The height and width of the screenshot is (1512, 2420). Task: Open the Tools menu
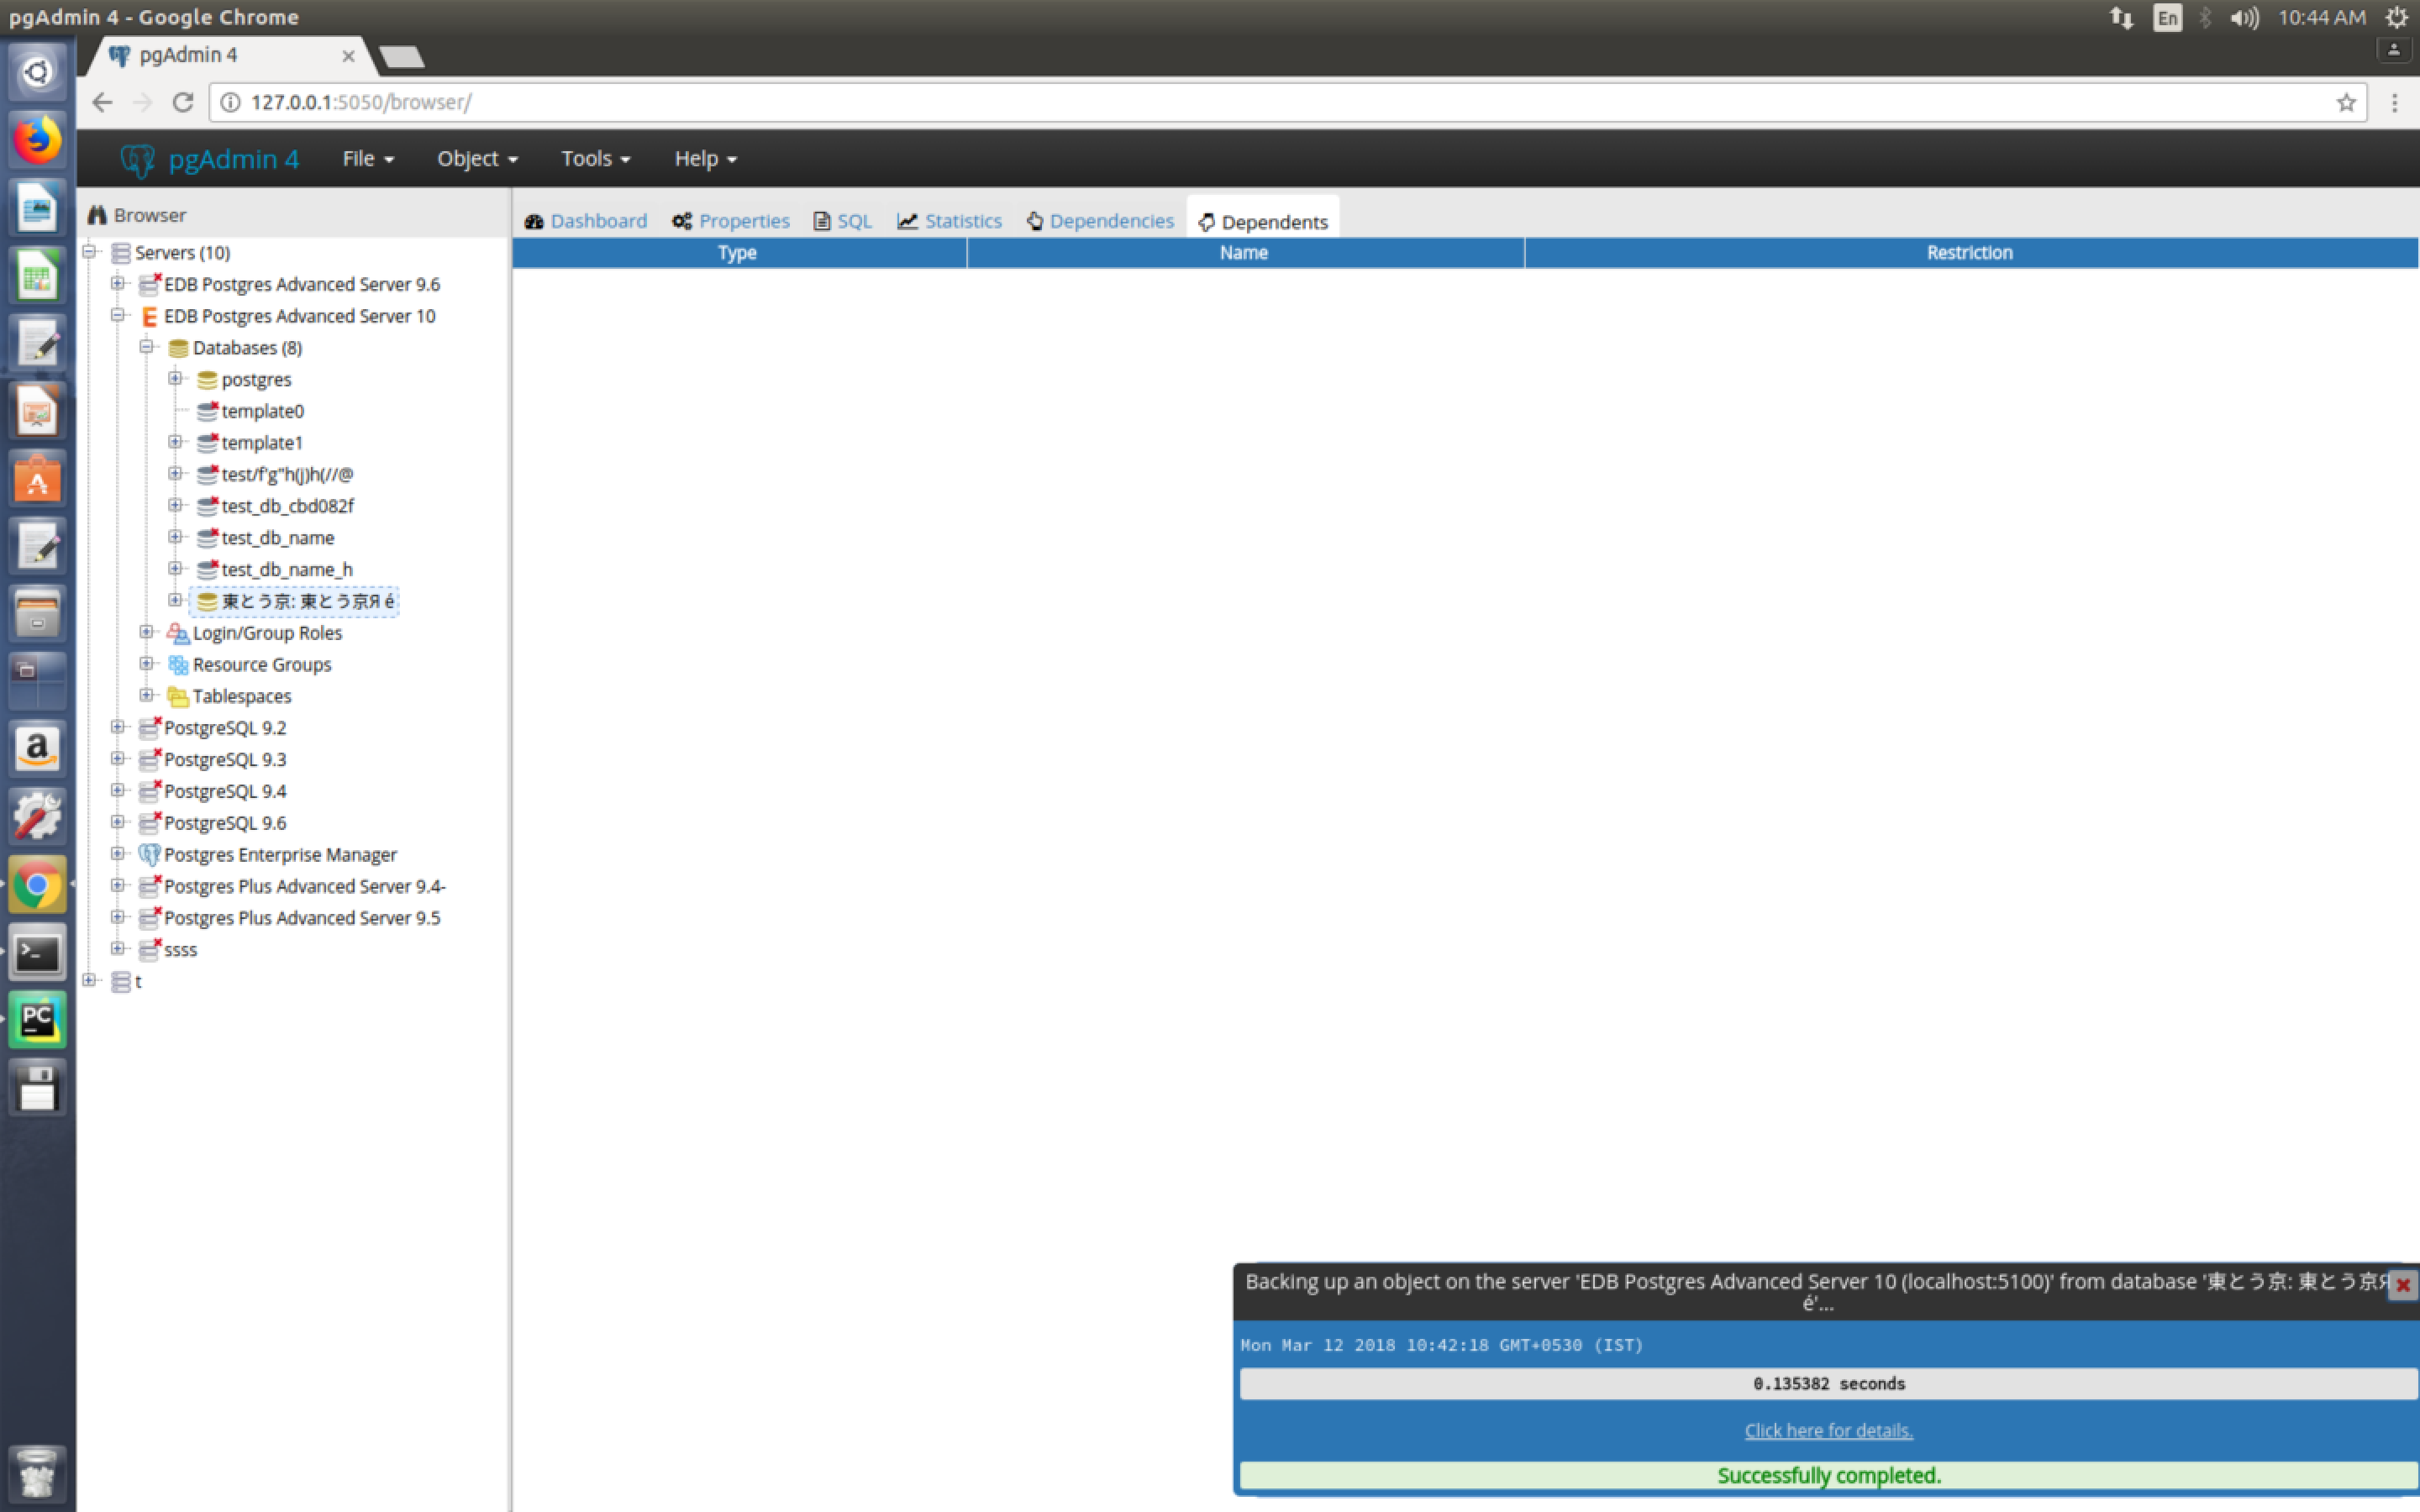[595, 159]
